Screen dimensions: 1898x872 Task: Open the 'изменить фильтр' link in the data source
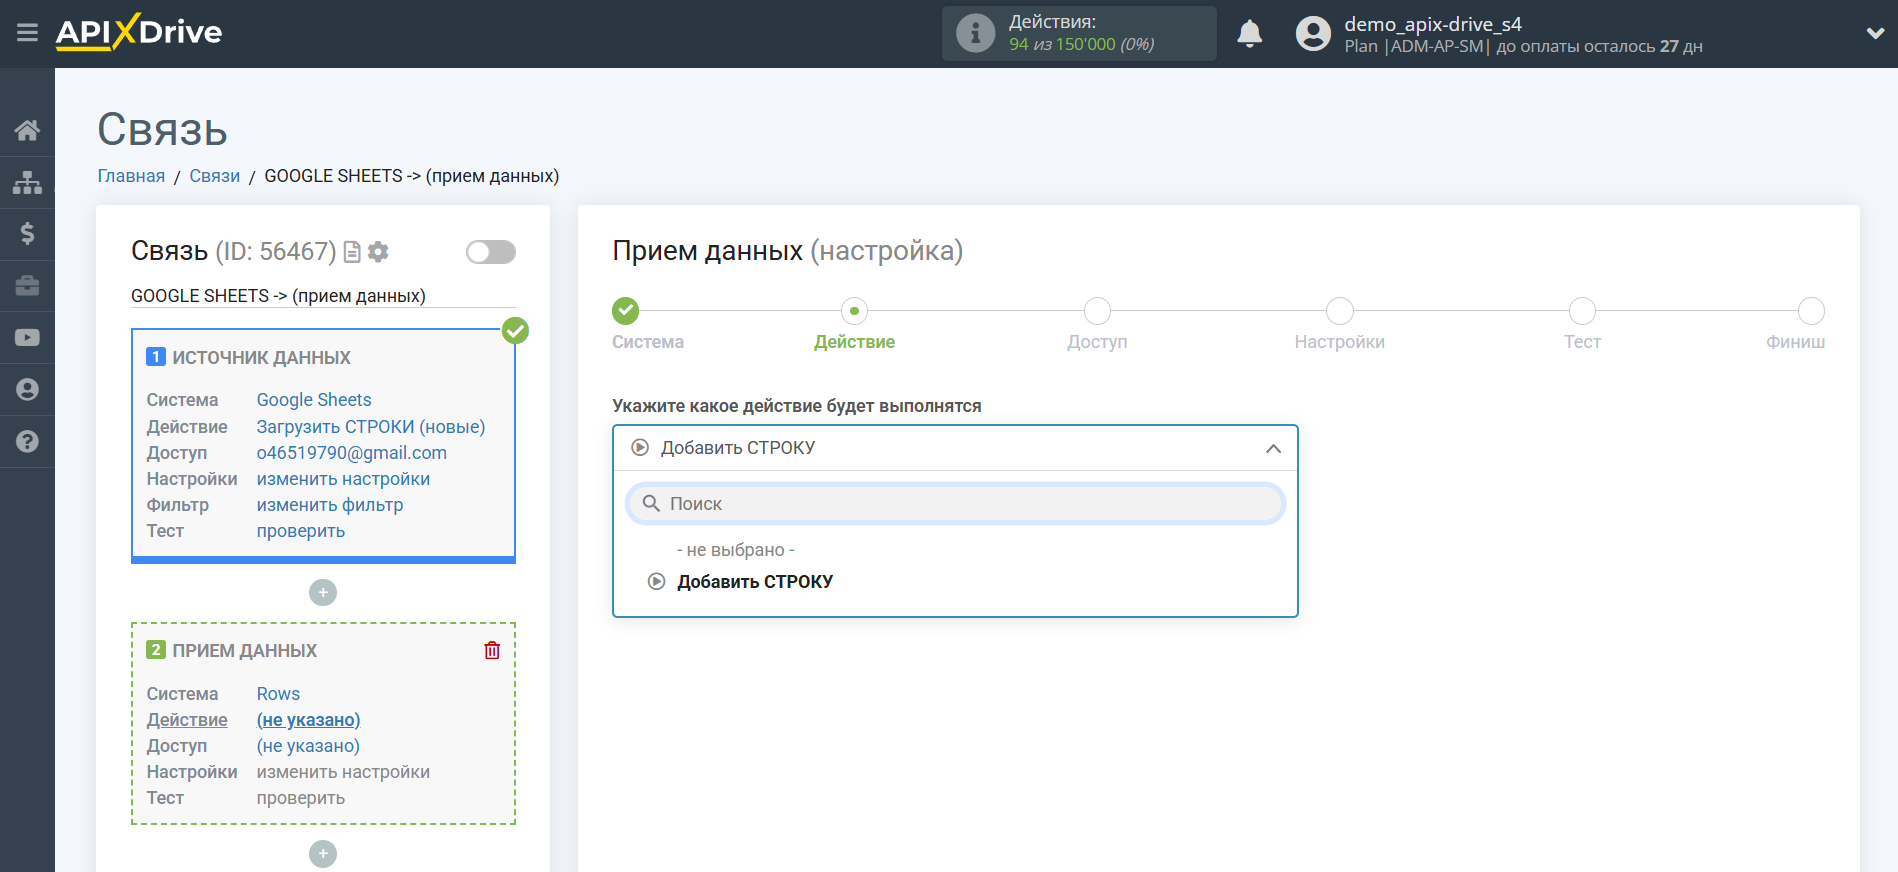(329, 505)
